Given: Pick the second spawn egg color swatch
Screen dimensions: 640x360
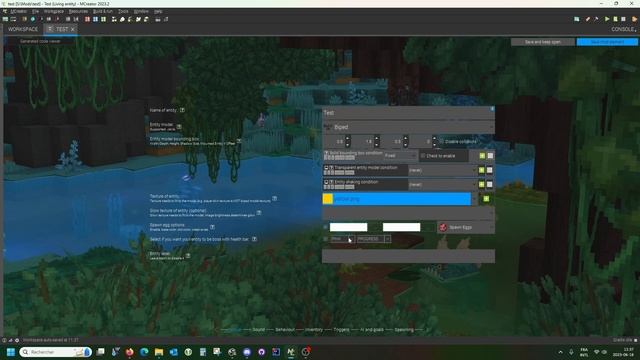Looking at the screenshot, I should (x=401, y=227).
